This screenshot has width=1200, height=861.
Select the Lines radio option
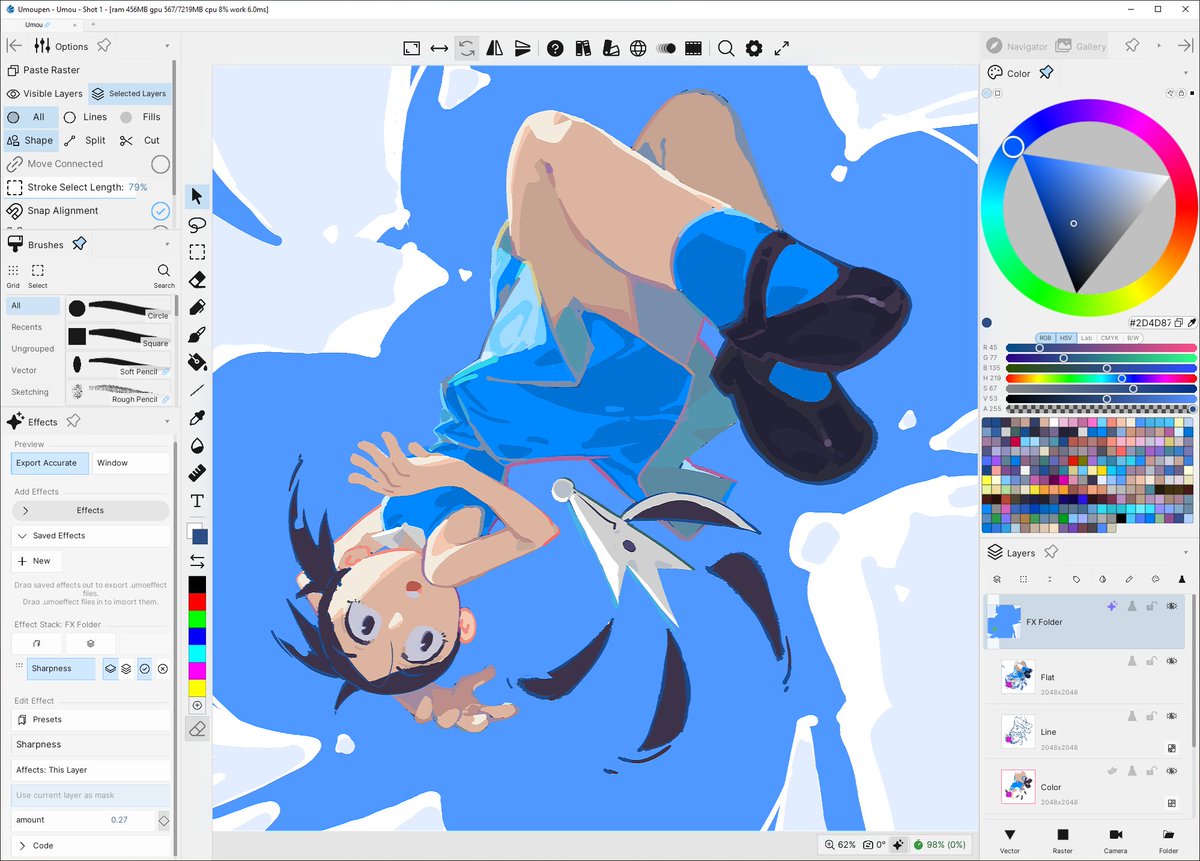(x=85, y=117)
